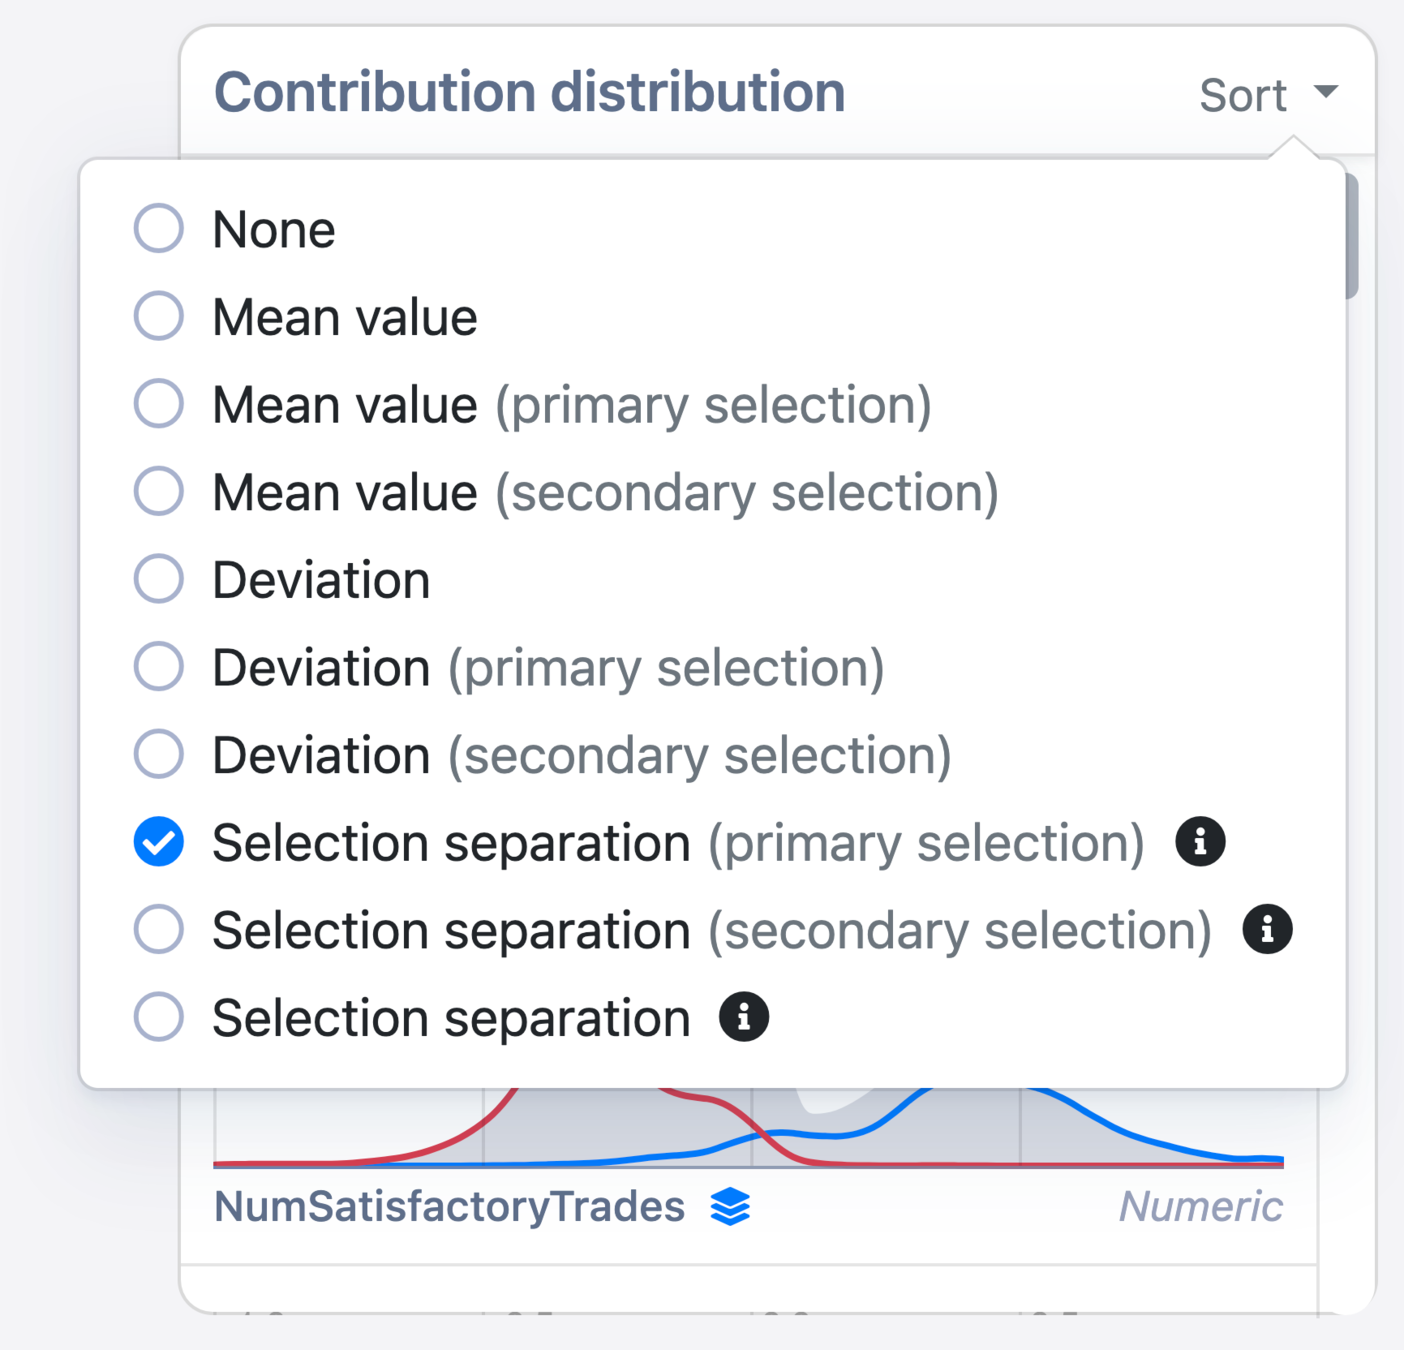Click checked Selection separation (primary selection) radio

click(159, 841)
